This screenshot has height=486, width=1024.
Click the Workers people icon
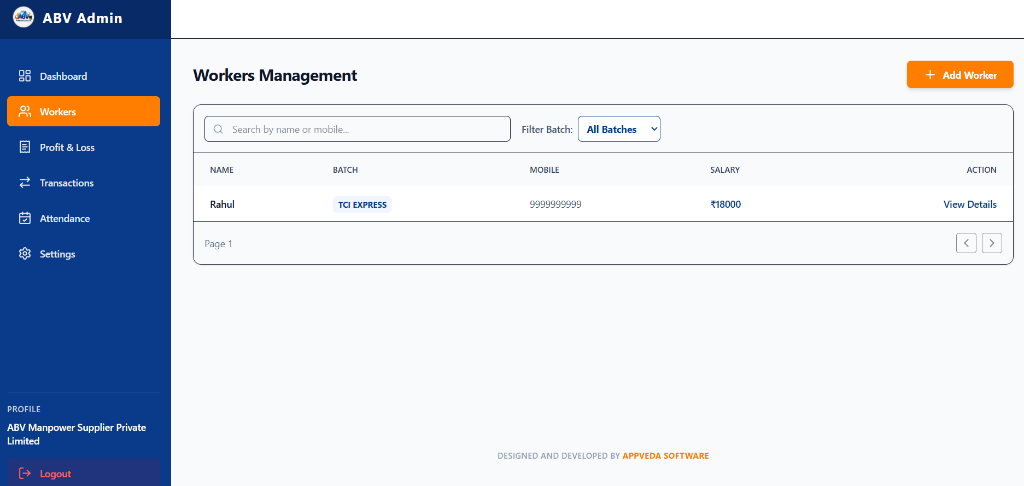click(25, 111)
